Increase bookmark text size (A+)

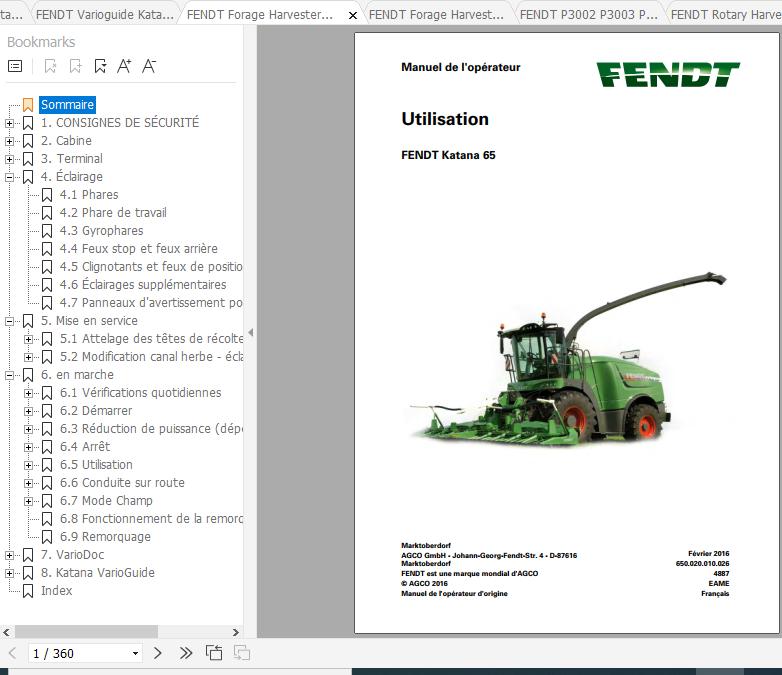[124, 66]
